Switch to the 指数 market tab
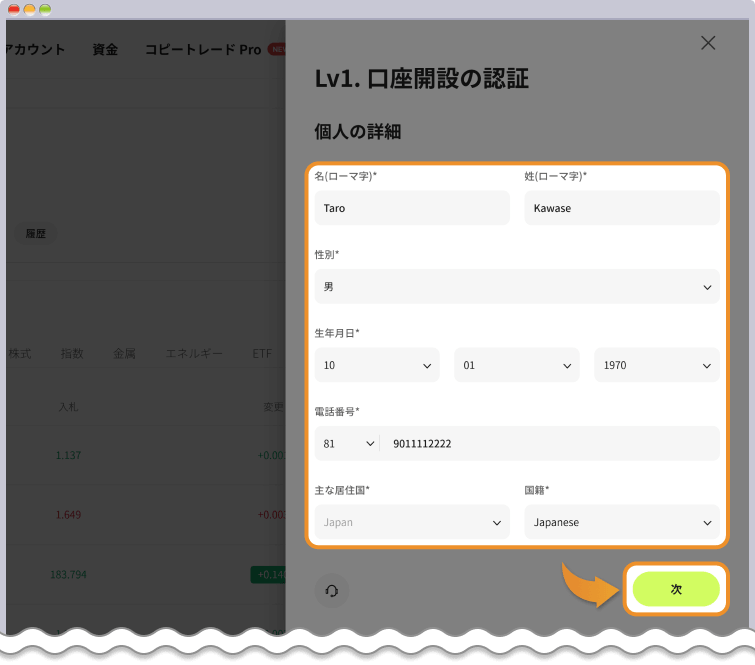 [72, 353]
